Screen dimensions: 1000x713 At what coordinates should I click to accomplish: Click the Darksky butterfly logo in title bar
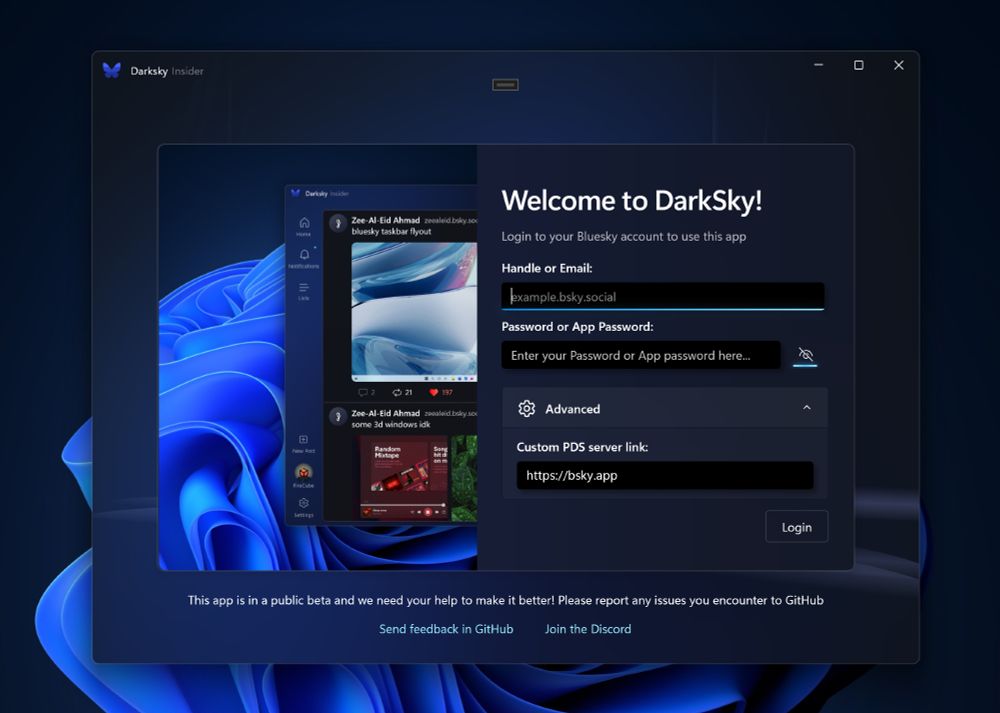click(x=112, y=70)
